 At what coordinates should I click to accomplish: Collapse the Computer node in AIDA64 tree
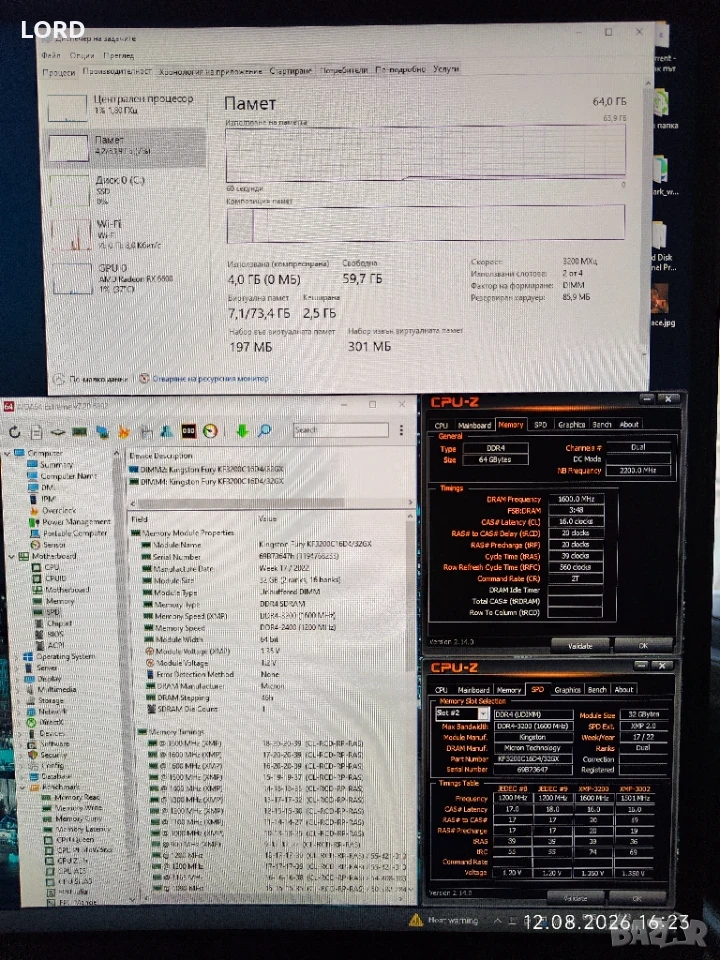[7, 453]
